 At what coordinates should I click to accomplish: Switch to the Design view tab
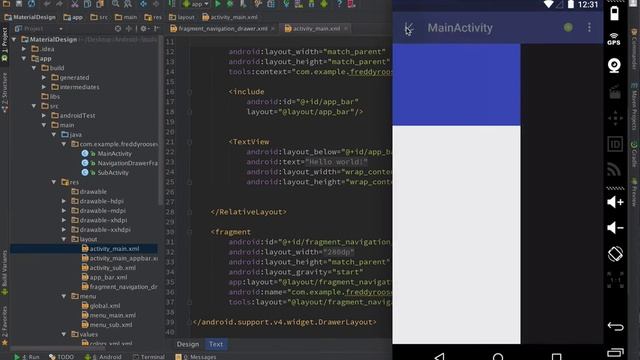pos(188,344)
